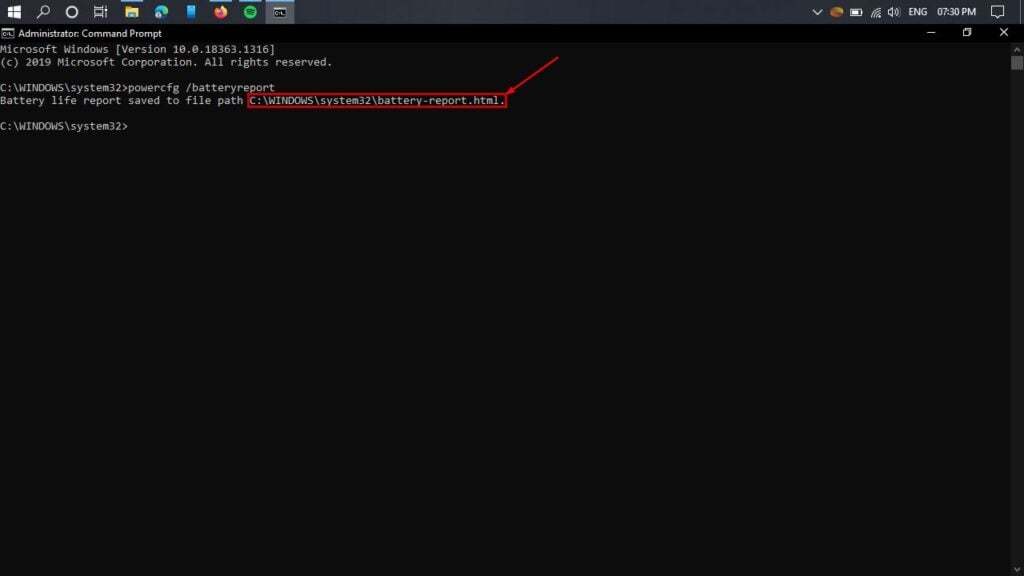Open the clock showing 07:30 PM
This screenshot has width=1024, height=576.
pyautogui.click(x=956, y=12)
